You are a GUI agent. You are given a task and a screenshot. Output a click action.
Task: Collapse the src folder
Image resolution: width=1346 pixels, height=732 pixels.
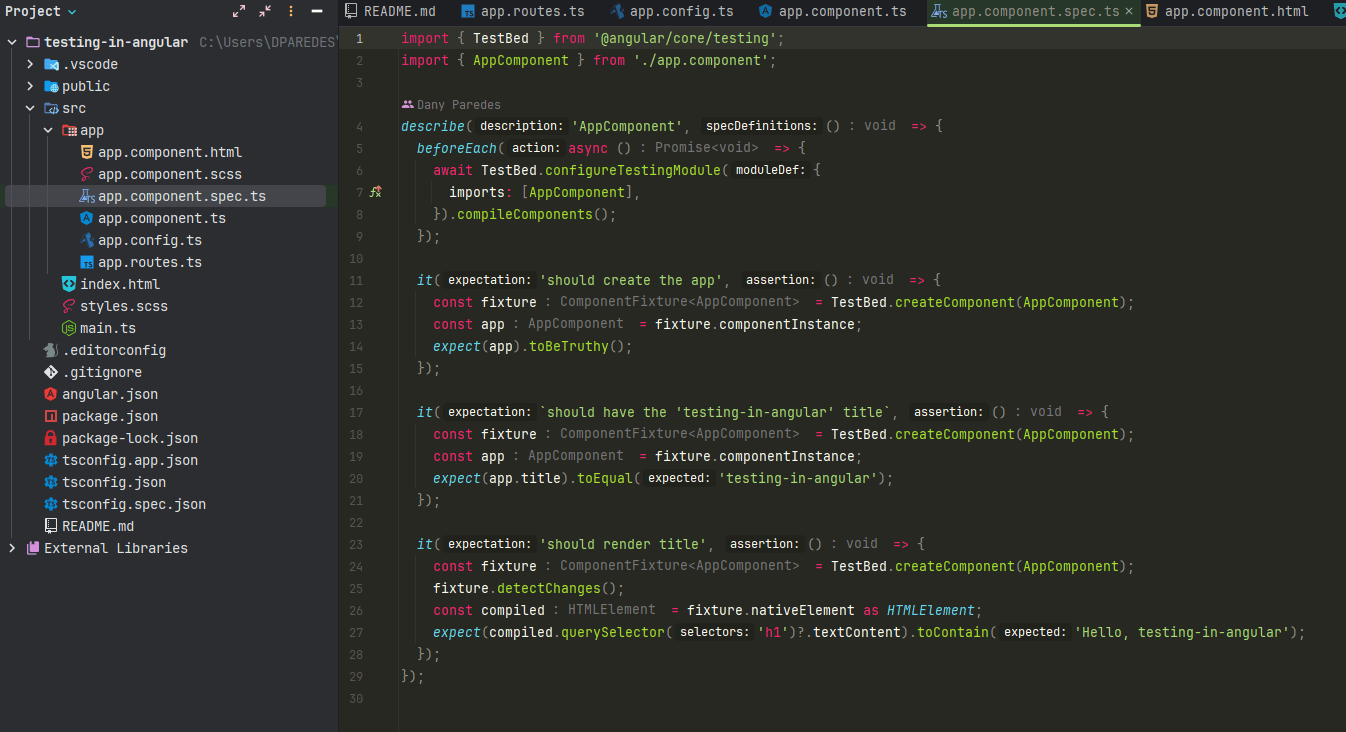pos(28,108)
